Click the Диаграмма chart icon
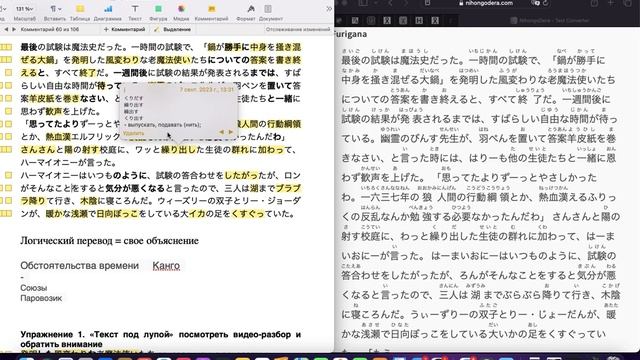 click(108, 9)
